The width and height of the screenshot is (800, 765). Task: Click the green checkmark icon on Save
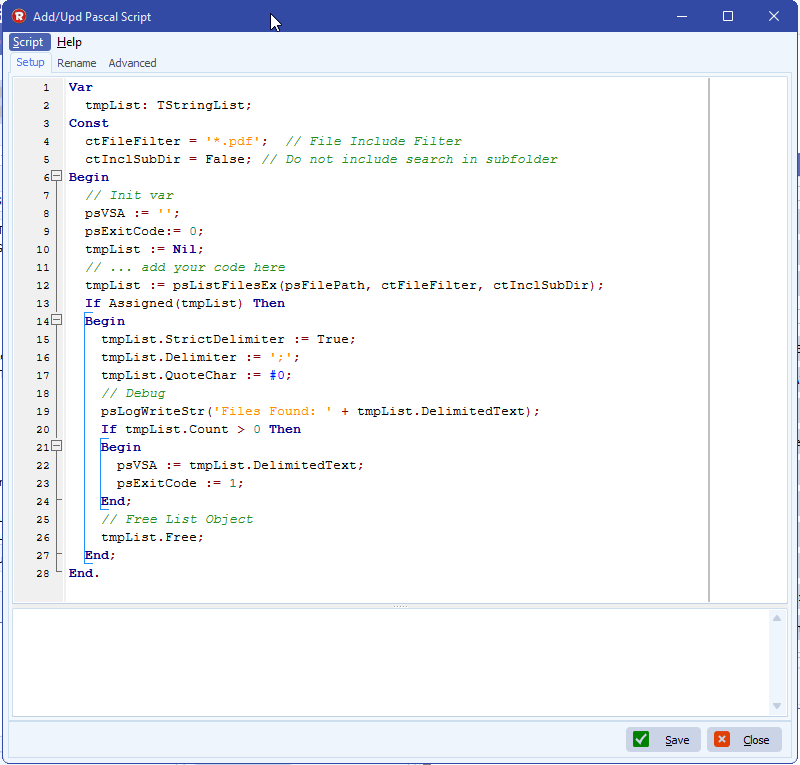(x=641, y=739)
